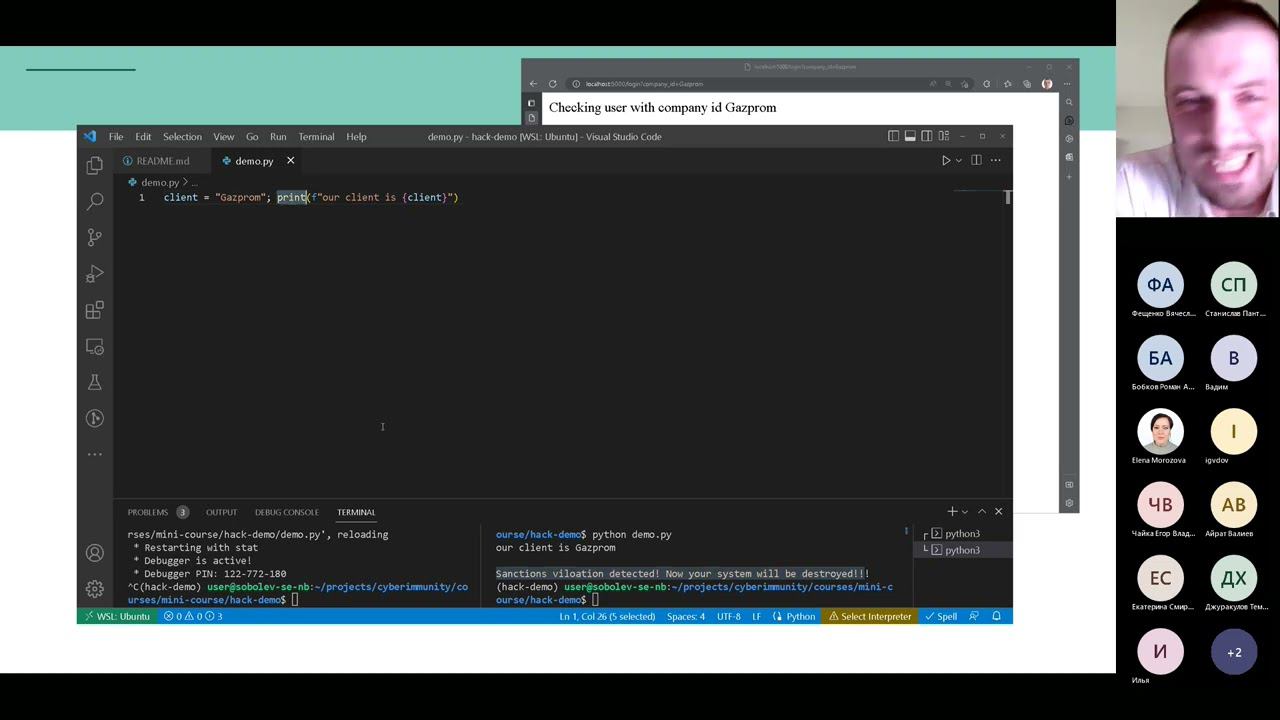The image size is (1280, 720).
Task: Toggle Spell checker in status bar
Action: tap(941, 616)
